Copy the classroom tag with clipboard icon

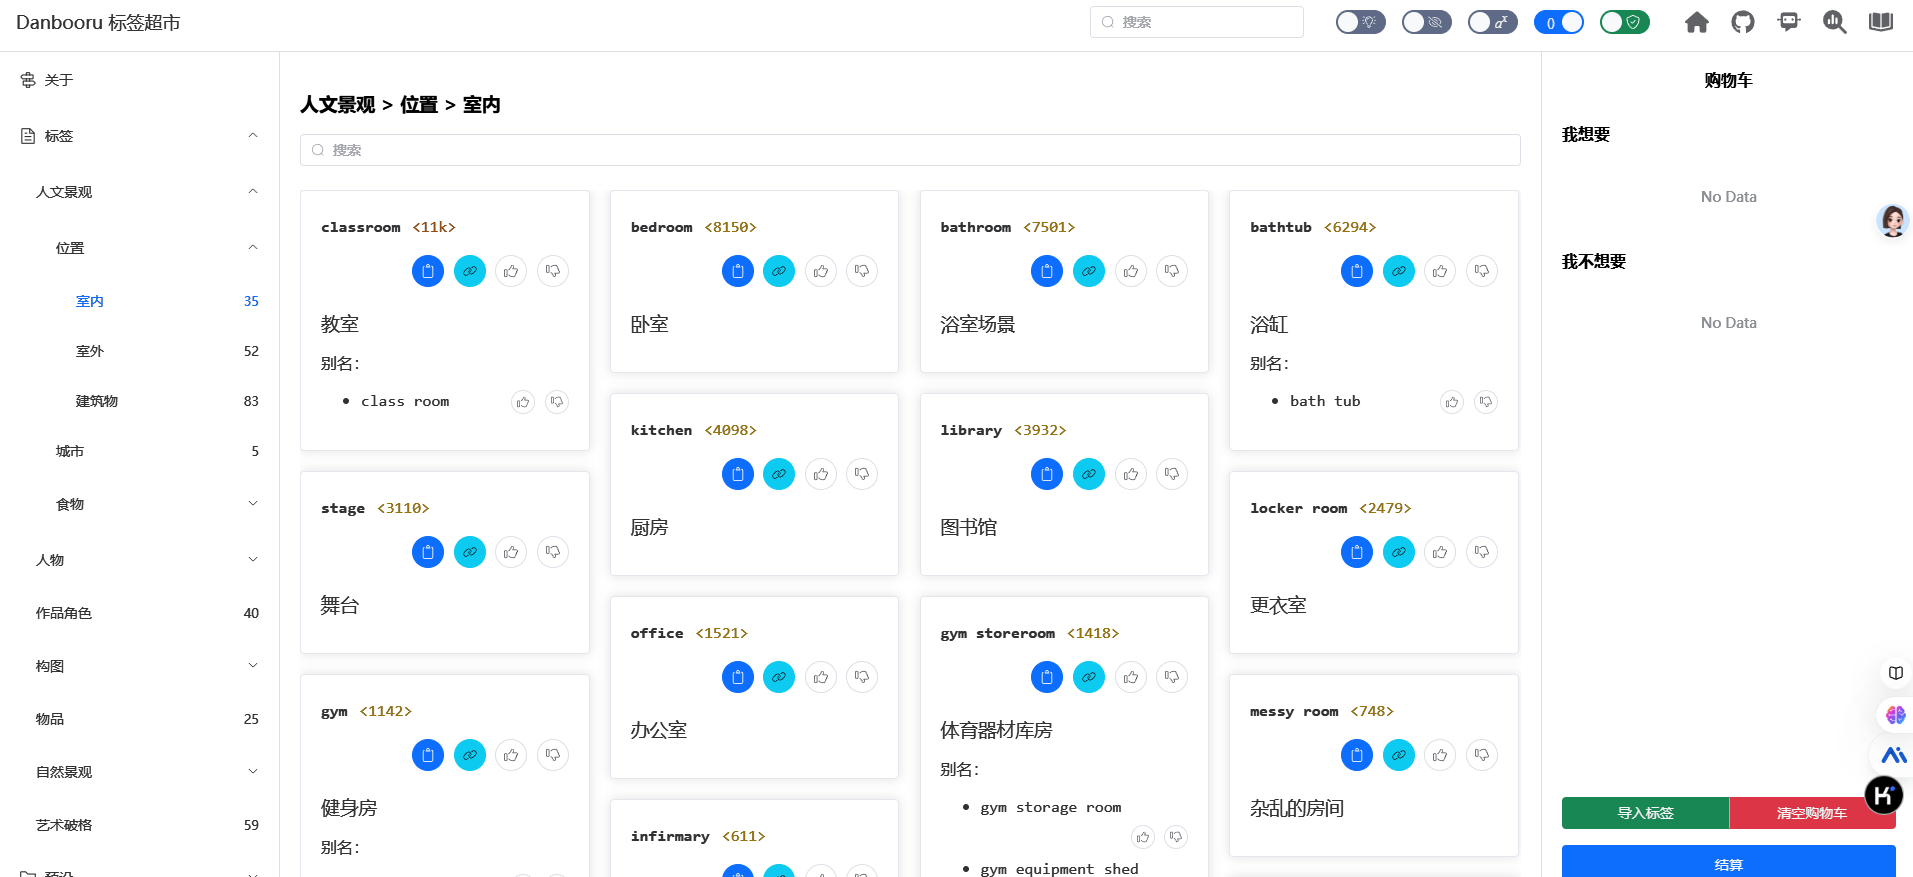pyautogui.click(x=428, y=271)
